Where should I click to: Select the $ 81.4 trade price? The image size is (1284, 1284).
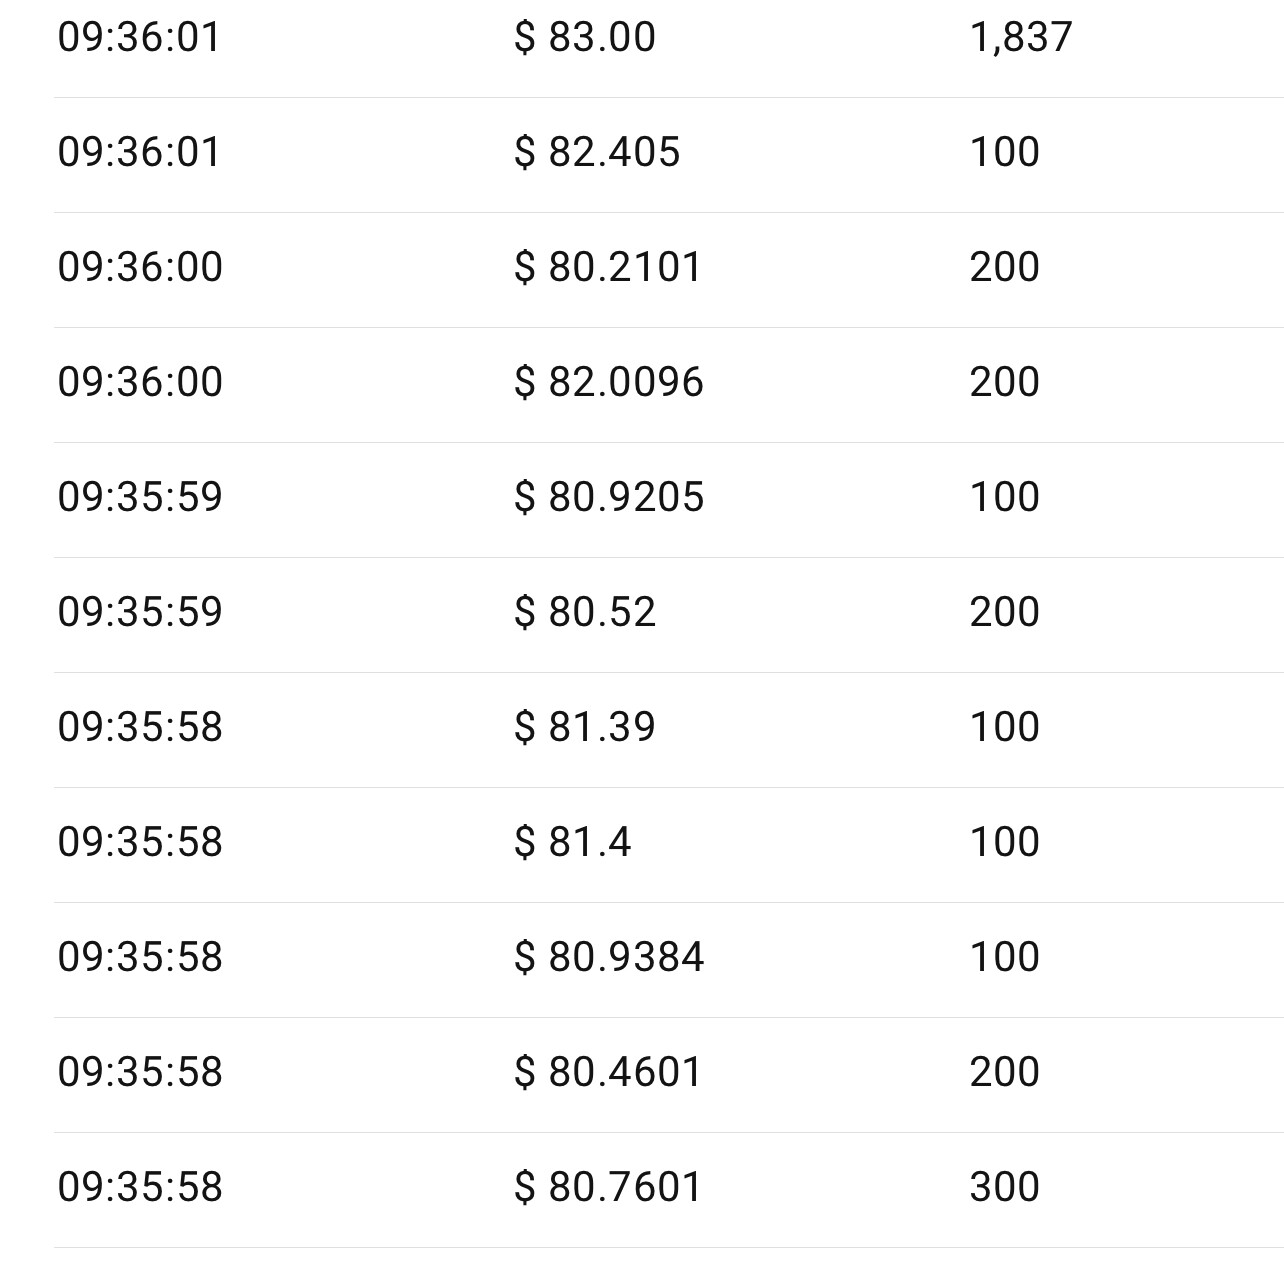pyautogui.click(x=573, y=843)
